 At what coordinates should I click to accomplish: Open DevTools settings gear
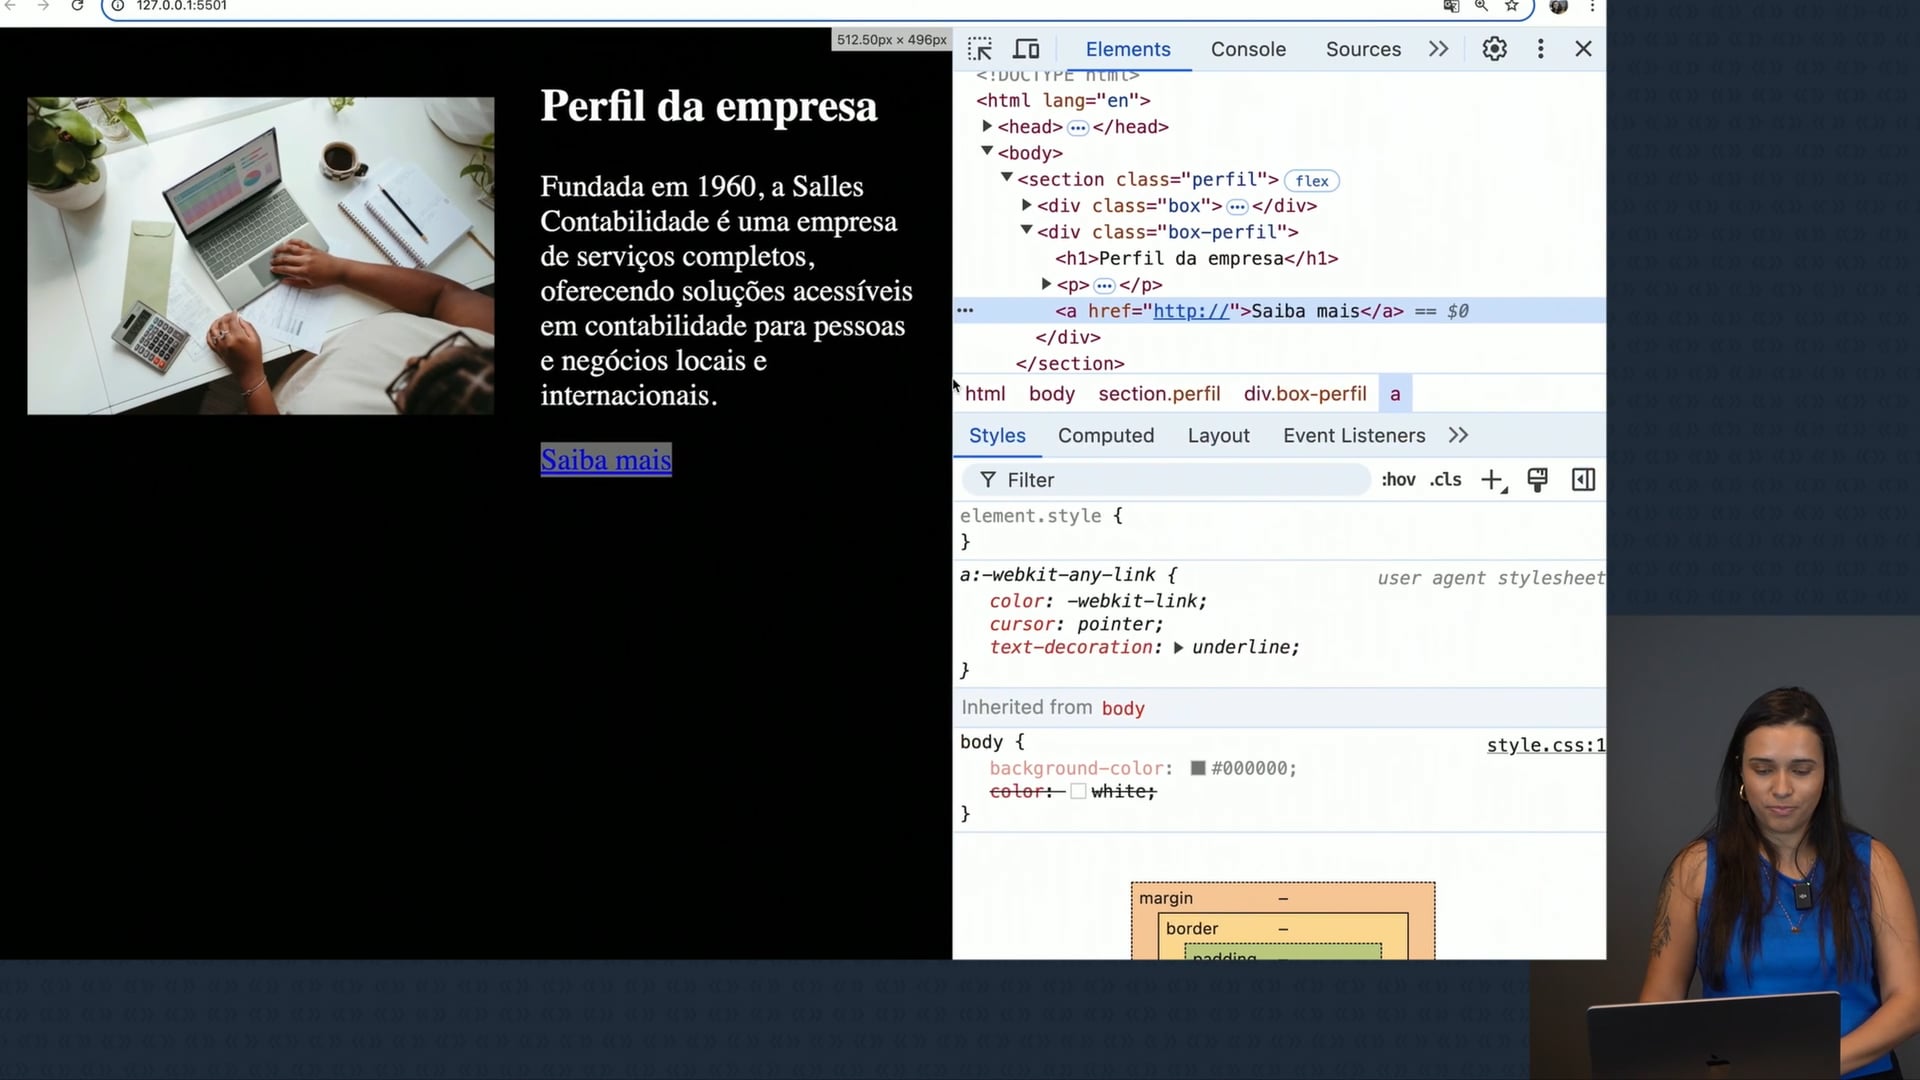tap(1494, 49)
